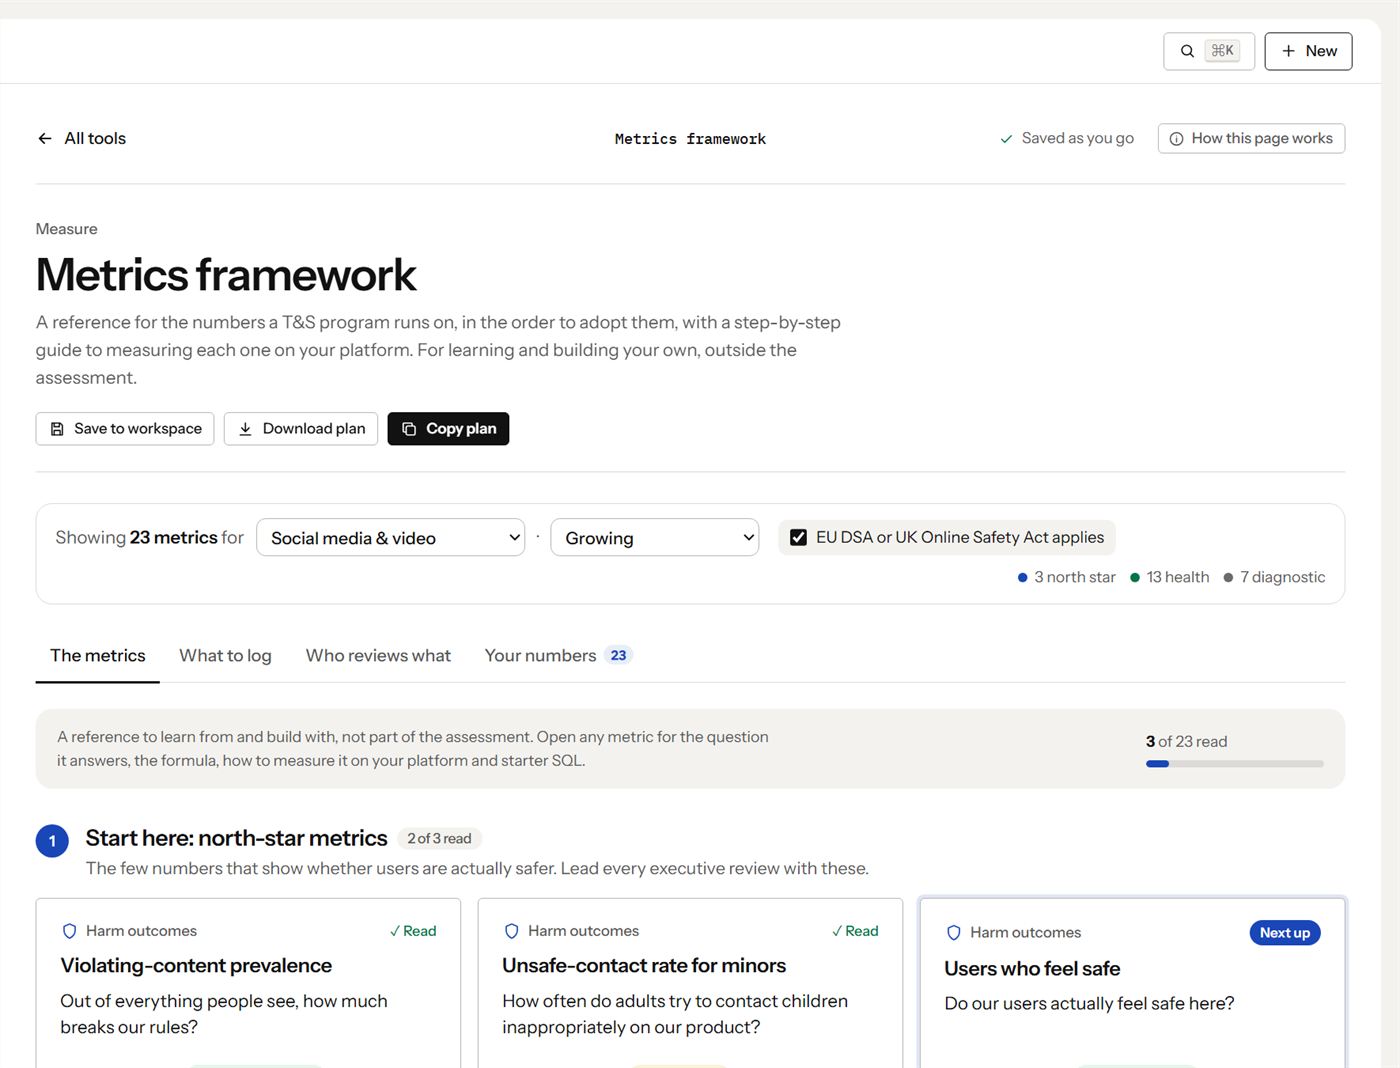The height and width of the screenshot is (1068, 1400).
Task: Open the Who reviews what tab
Action: pyautogui.click(x=378, y=656)
